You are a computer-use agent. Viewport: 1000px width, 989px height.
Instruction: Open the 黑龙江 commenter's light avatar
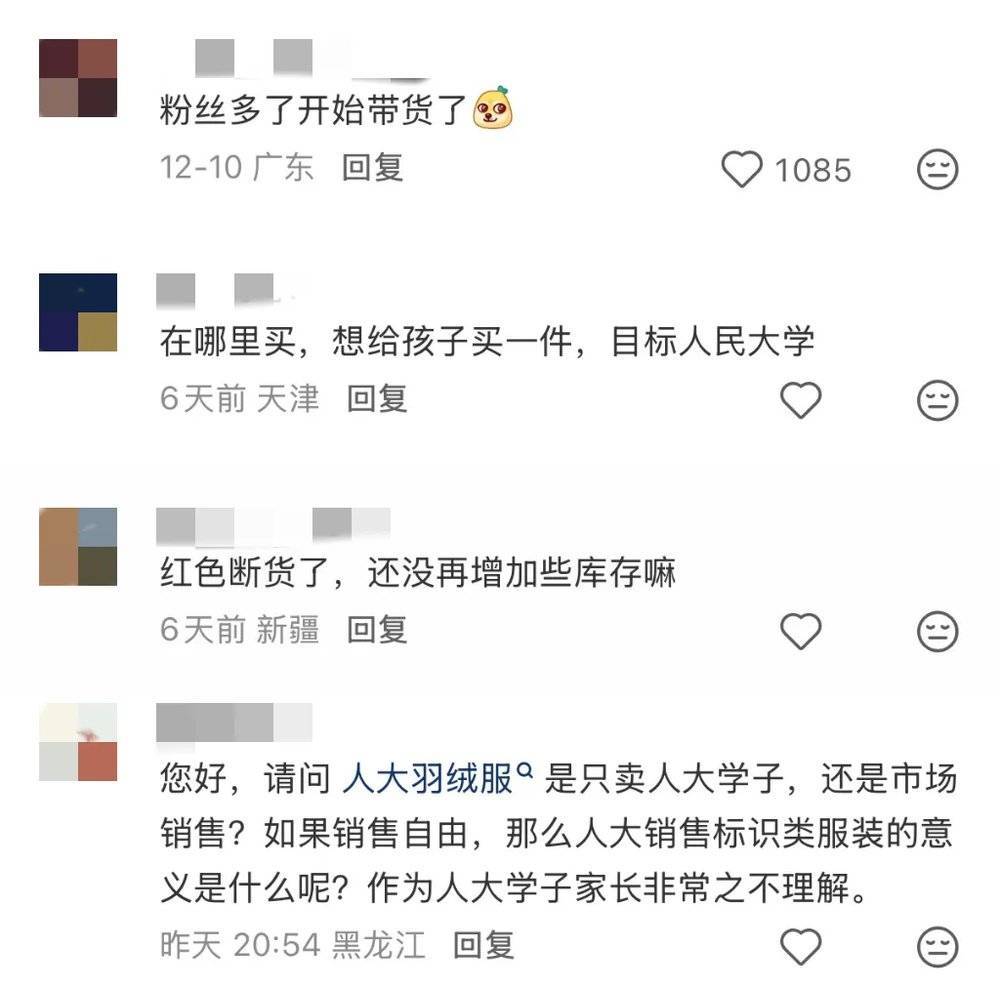[x=78, y=742]
